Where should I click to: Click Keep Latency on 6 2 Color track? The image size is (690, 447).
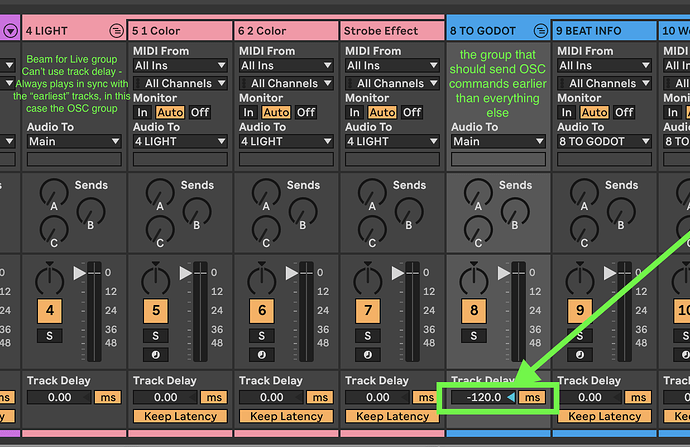point(285,416)
